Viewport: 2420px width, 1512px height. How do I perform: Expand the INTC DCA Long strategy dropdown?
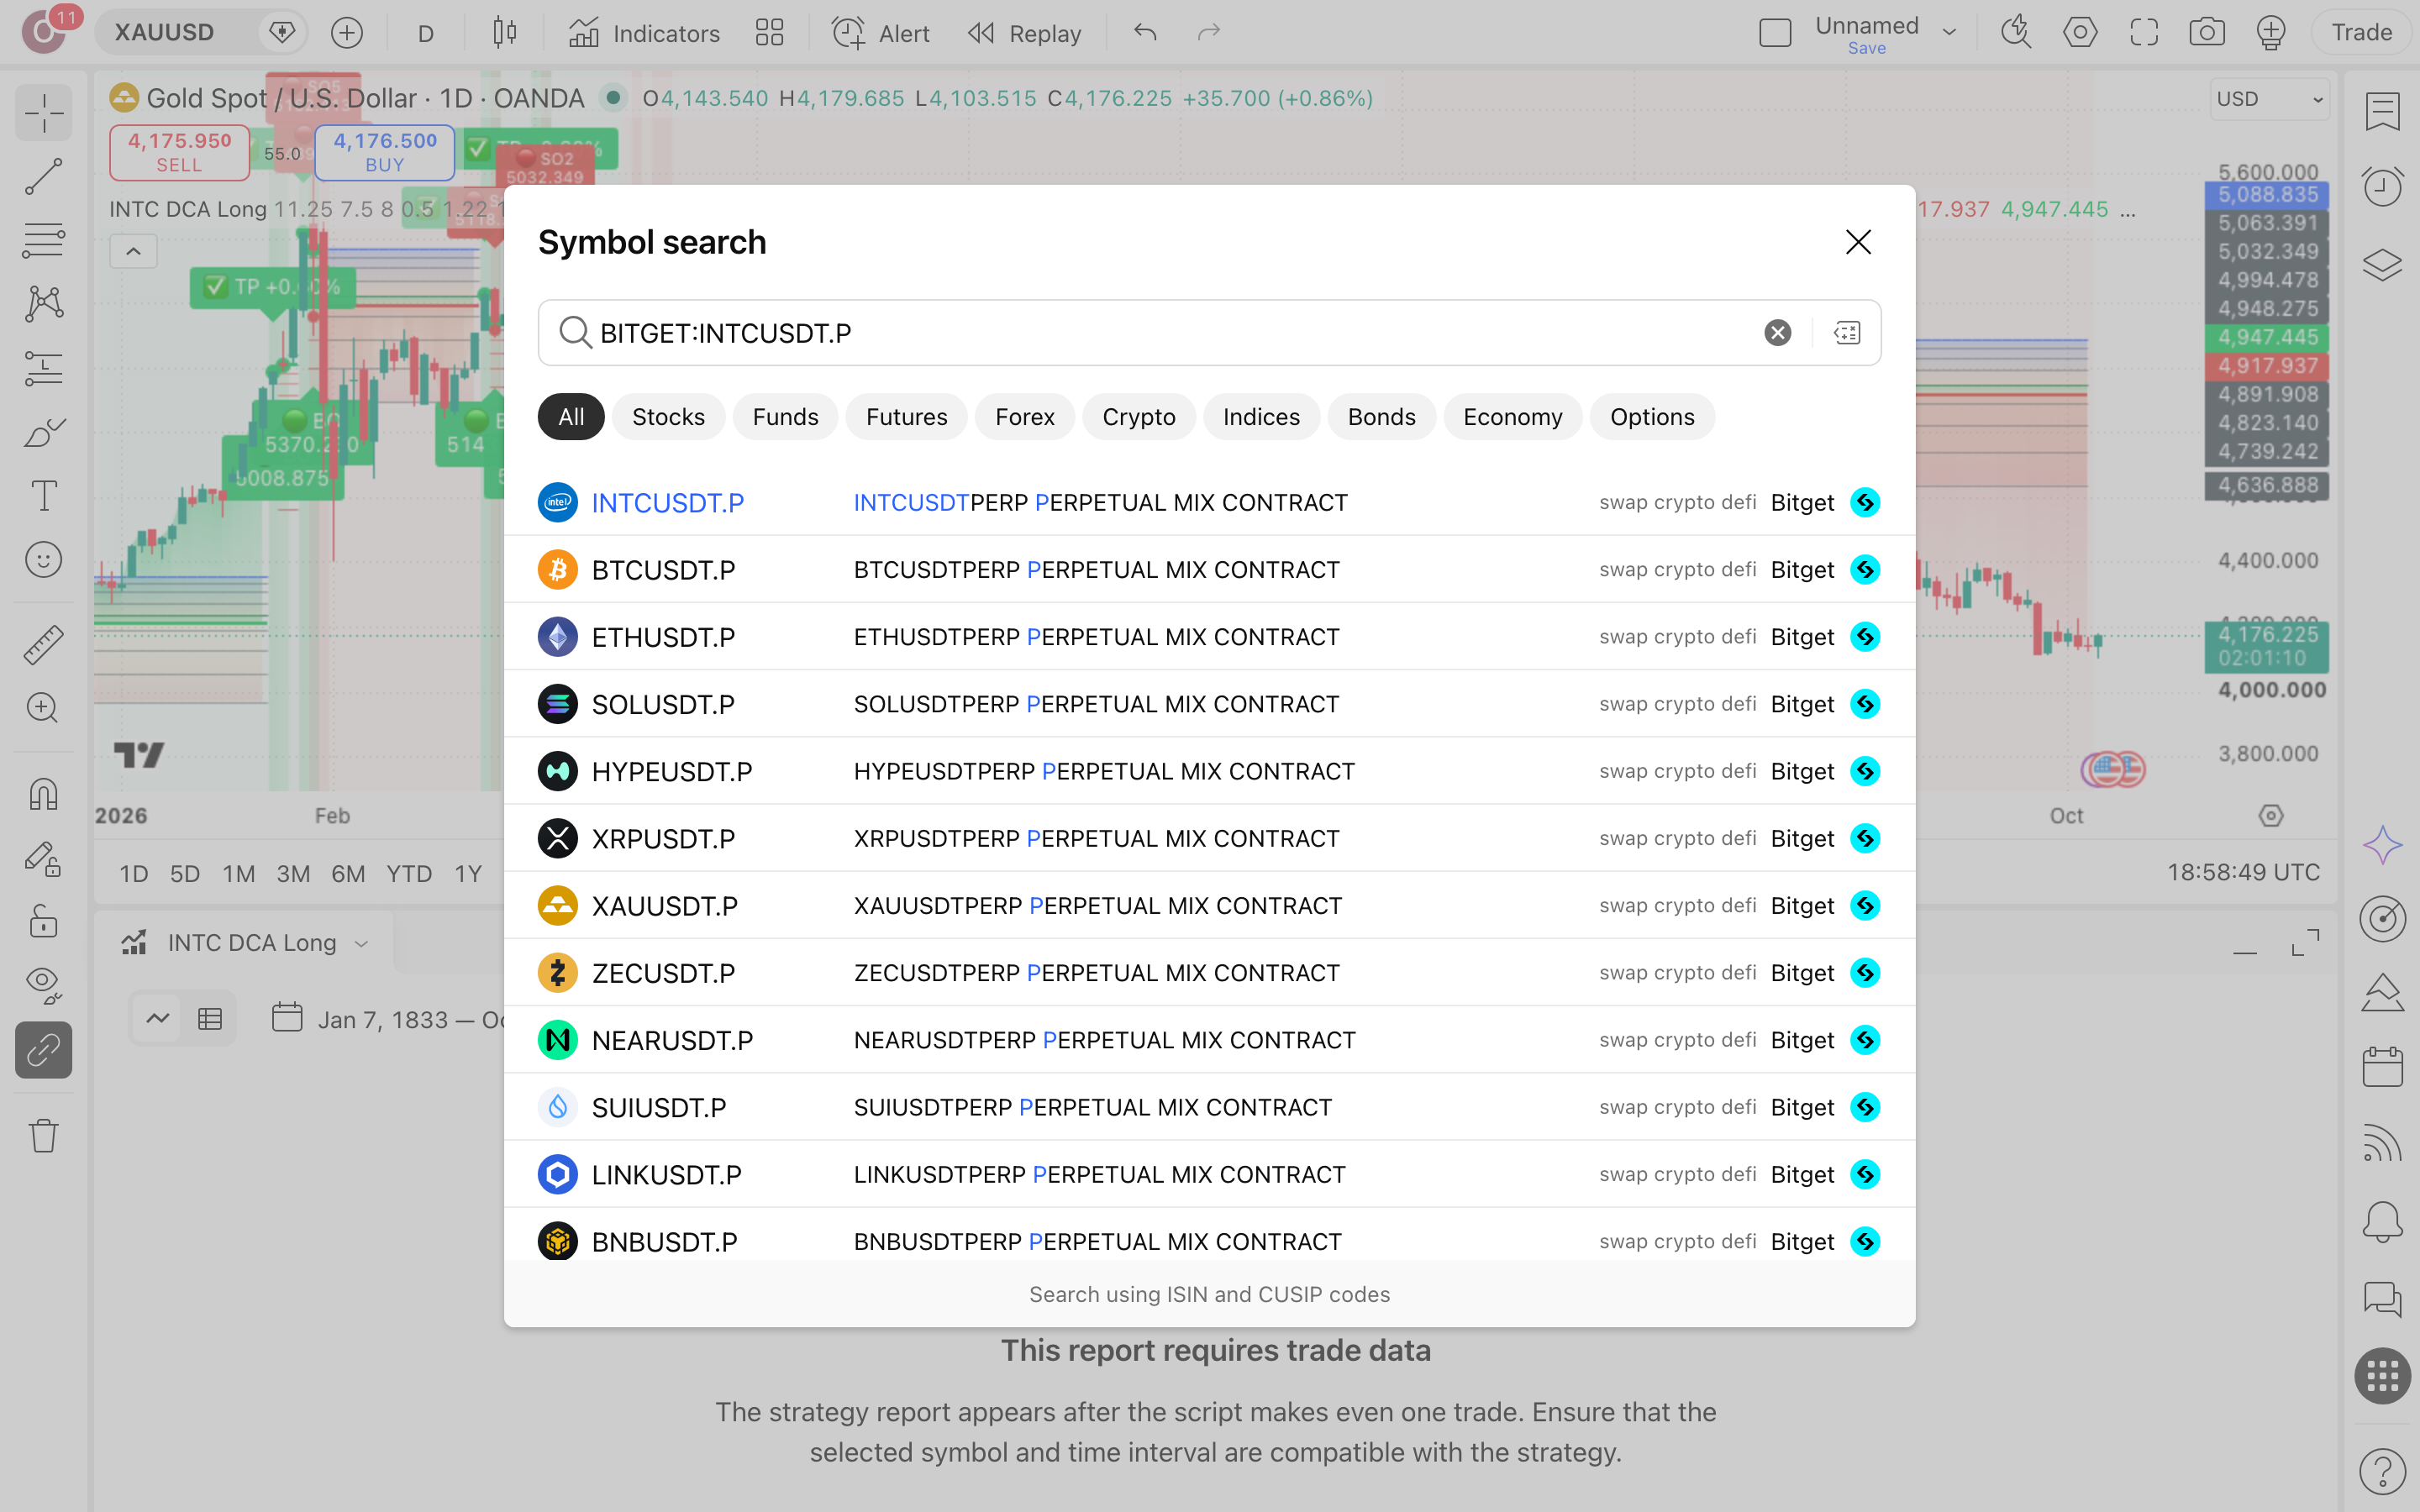[x=362, y=943]
